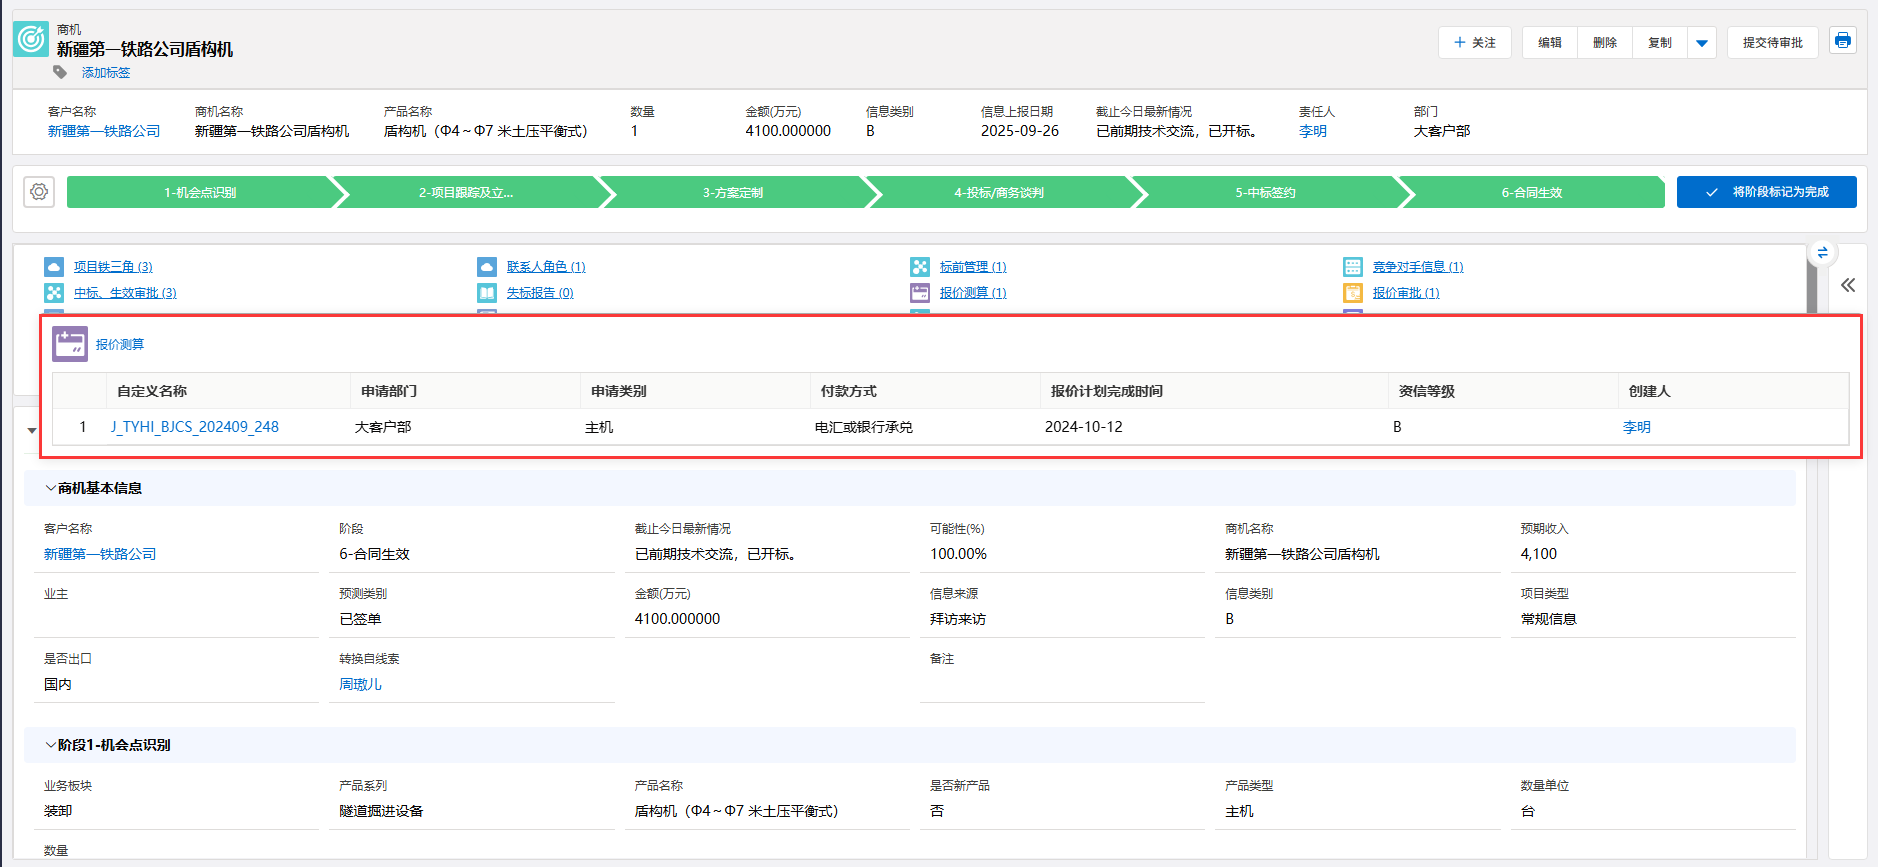Click the 将阶段标记为完成 button

point(1766,192)
